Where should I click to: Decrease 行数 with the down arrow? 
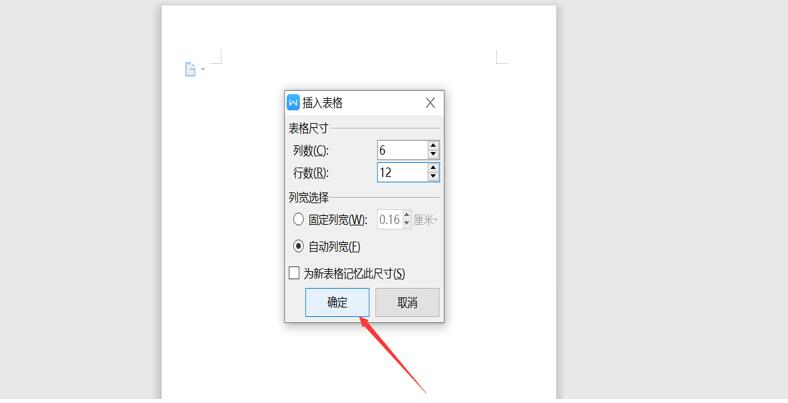(x=433, y=177)
